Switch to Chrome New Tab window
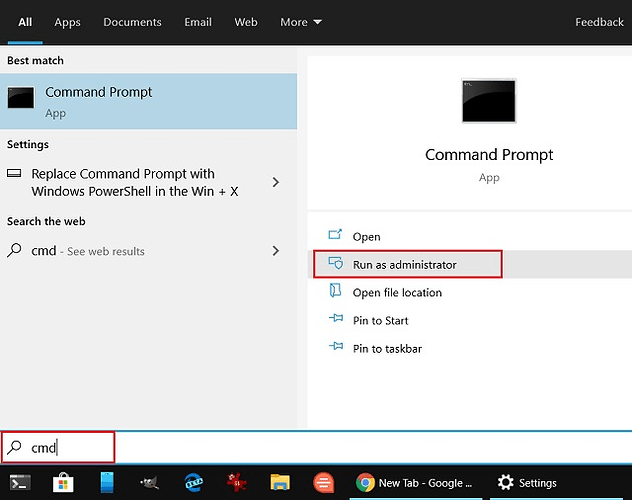 click(414, 483)
